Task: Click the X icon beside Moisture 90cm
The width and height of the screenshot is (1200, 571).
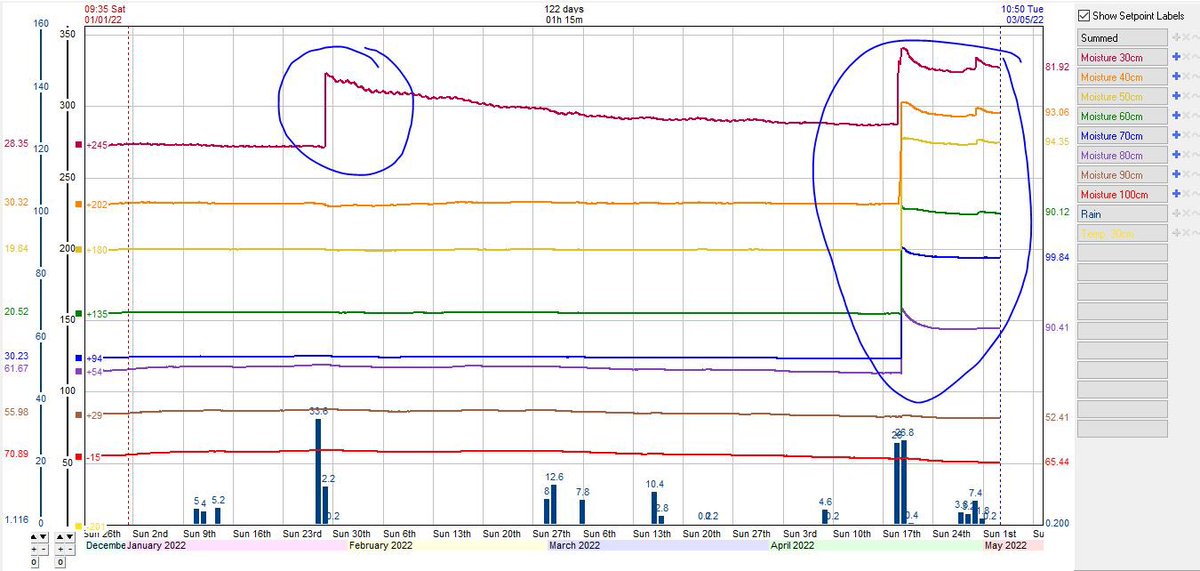Action: 1186,175
